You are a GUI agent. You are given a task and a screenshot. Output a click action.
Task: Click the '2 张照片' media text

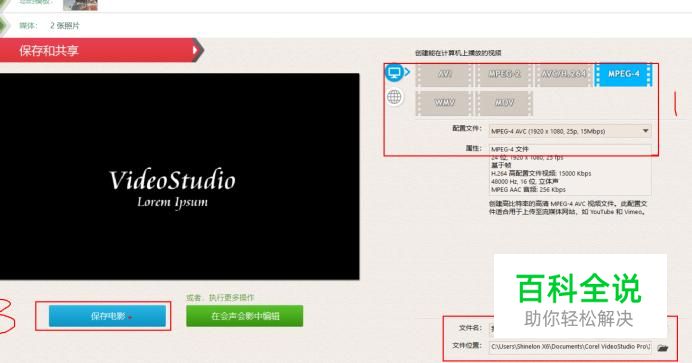65,26
